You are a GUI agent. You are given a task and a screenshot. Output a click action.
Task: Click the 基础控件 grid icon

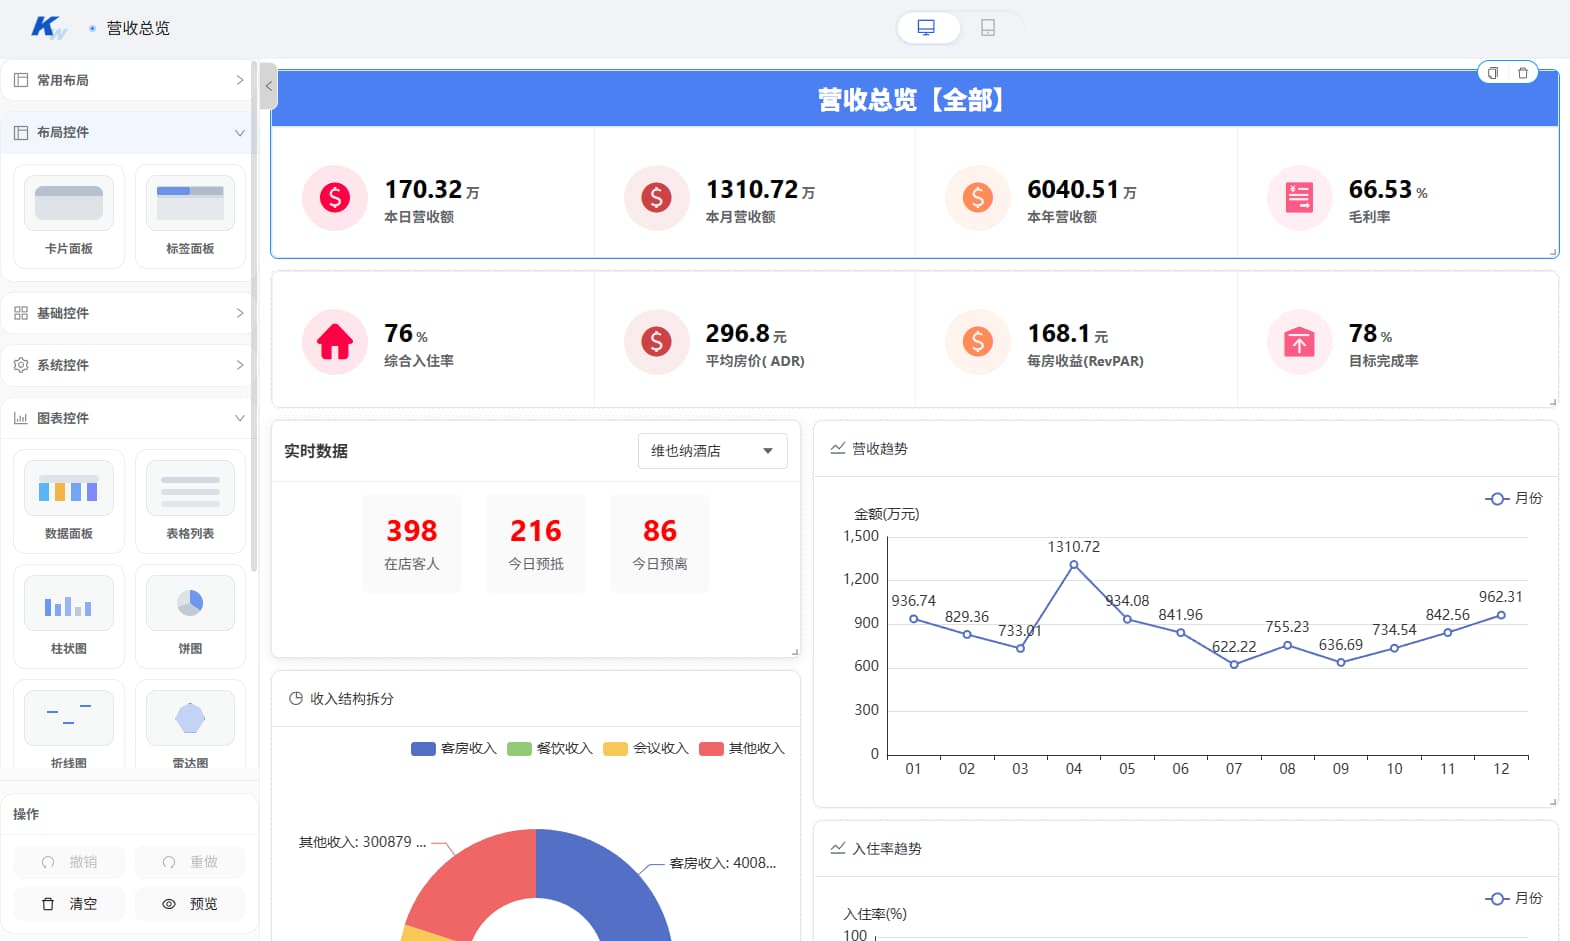click(x=21, y=313)
